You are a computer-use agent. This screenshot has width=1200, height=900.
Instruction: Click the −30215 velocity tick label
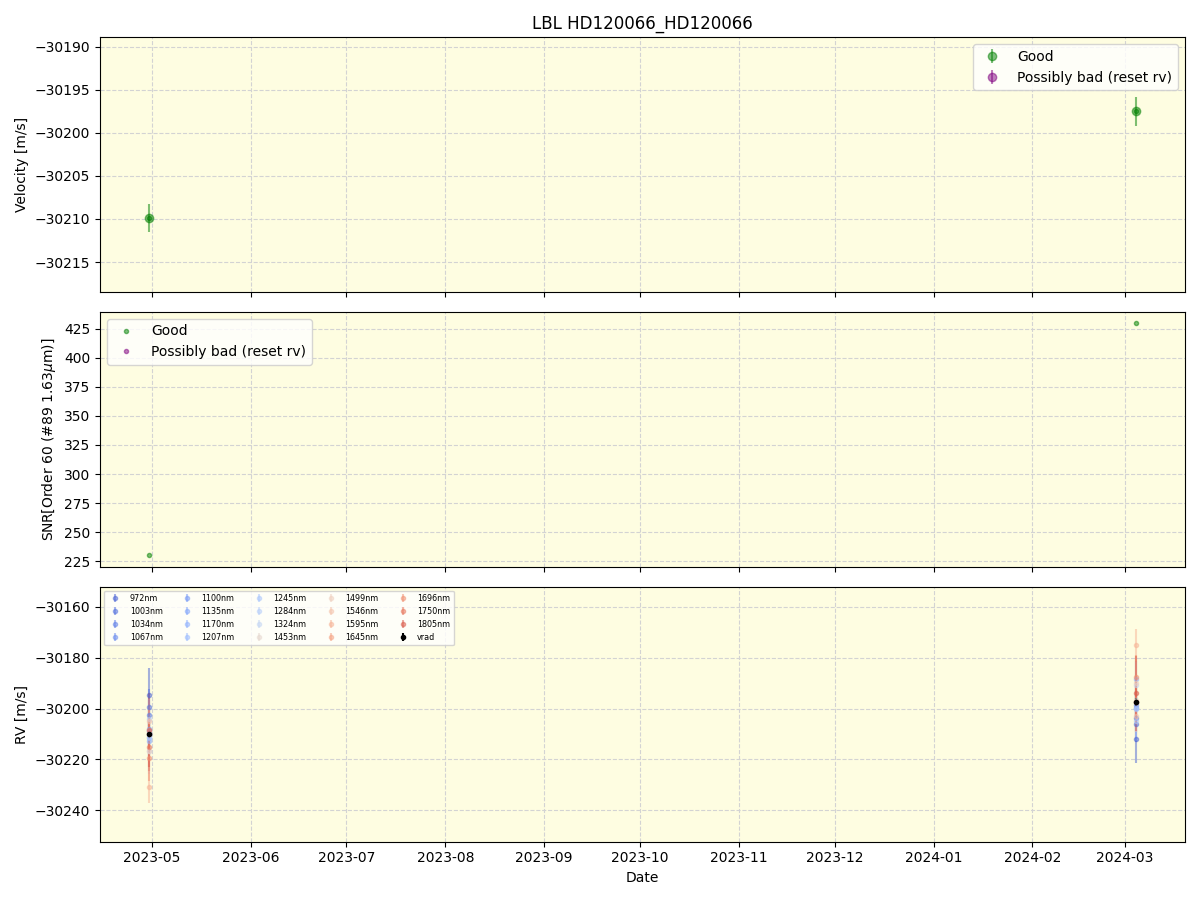(x=64, y=263)
